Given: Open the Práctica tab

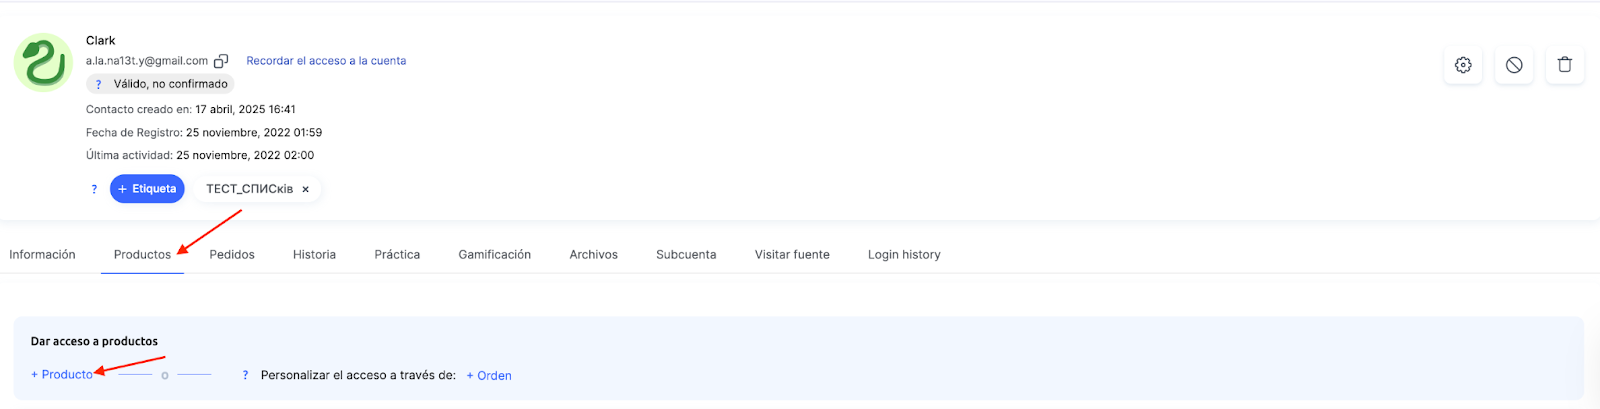Looking at the screenshot, I should [397, 255].
